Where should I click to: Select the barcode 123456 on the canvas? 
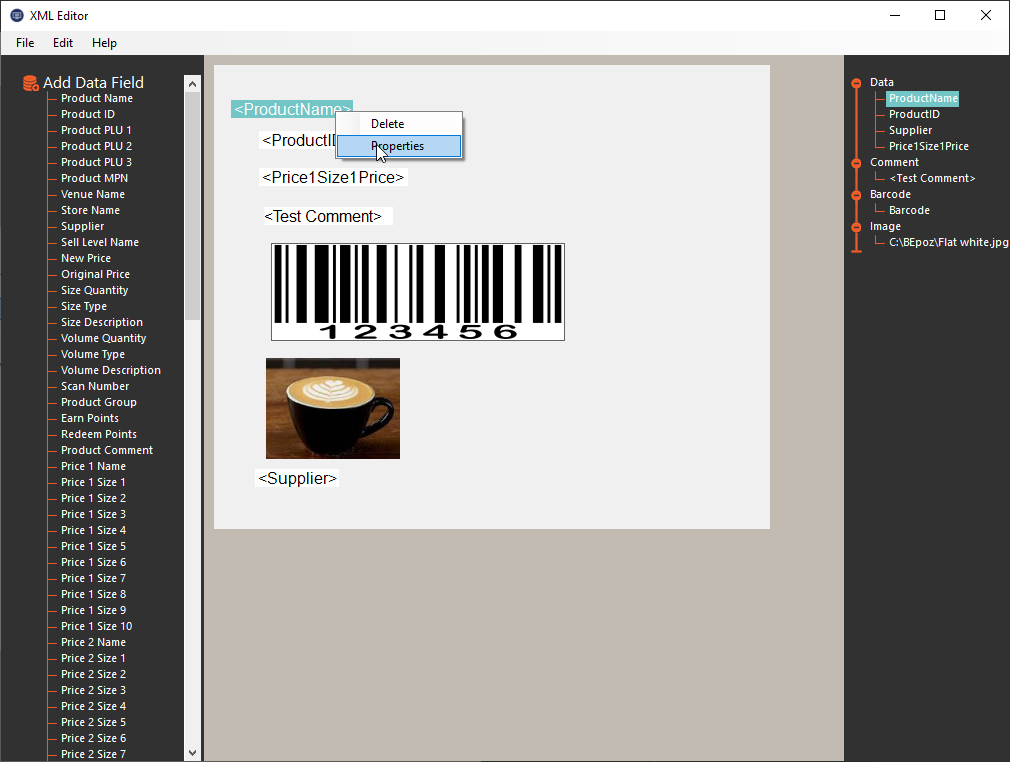(x=418, y=292)
